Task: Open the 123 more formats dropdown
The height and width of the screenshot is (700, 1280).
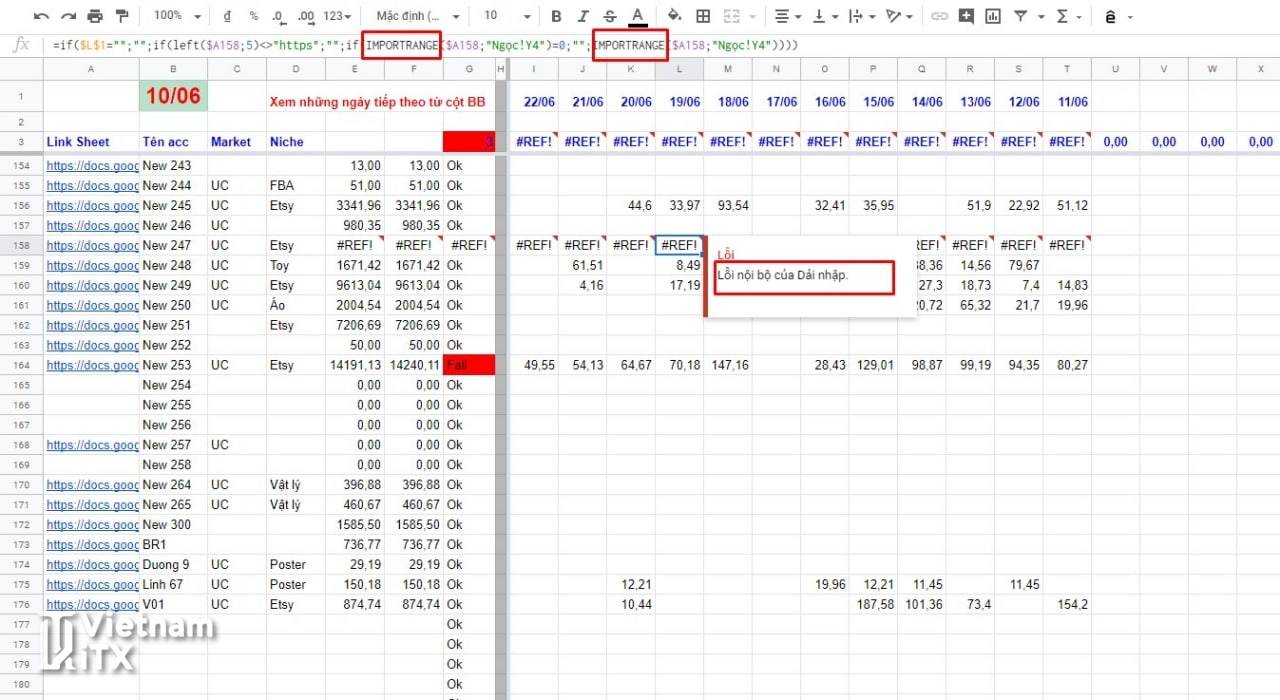Action: point(338,16)
